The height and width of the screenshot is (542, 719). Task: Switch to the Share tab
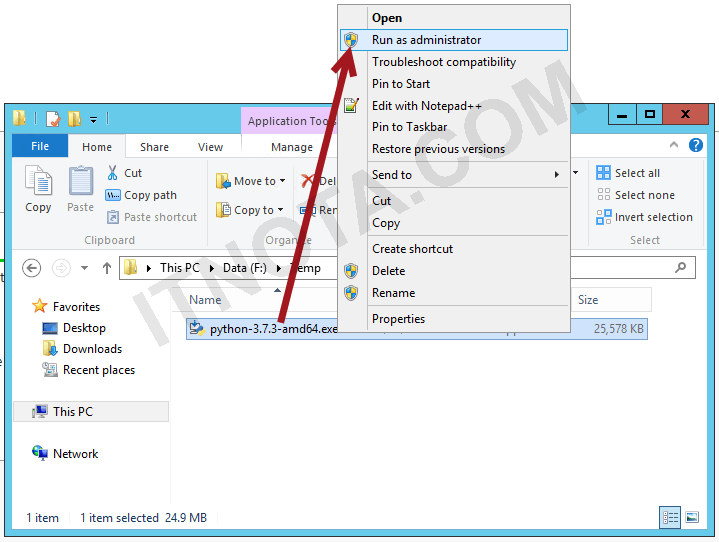(x=154, y=147)
